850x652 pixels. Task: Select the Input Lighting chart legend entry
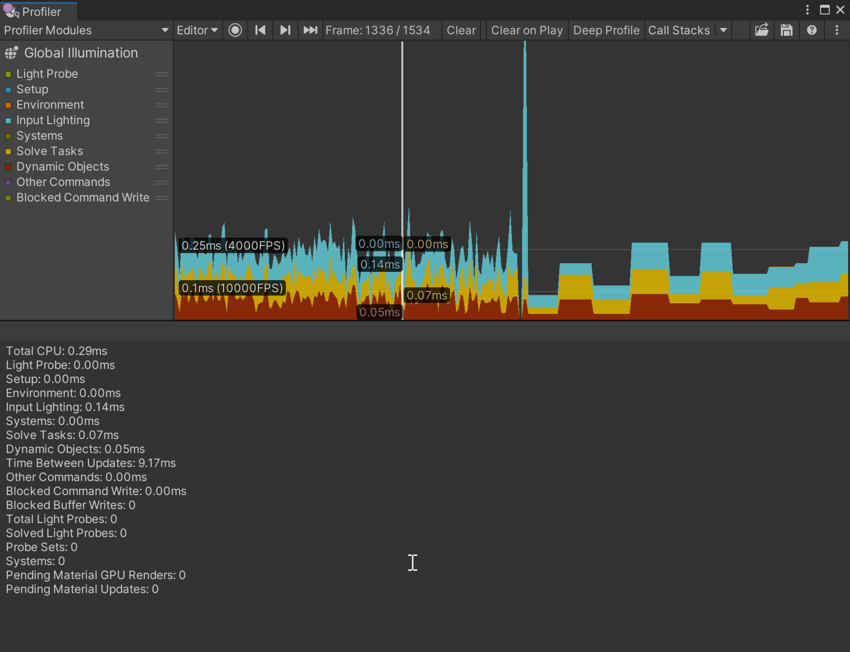click(51, 120)
